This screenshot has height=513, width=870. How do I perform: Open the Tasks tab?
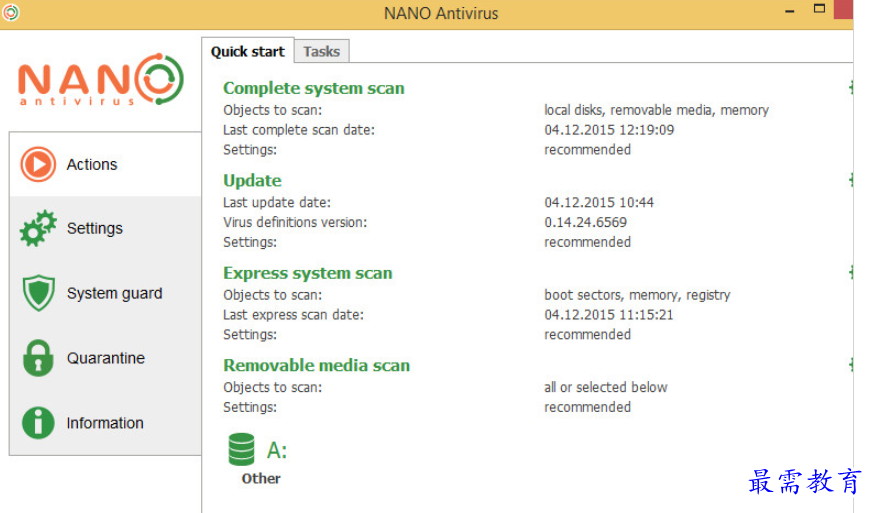[x=322, y=52]
